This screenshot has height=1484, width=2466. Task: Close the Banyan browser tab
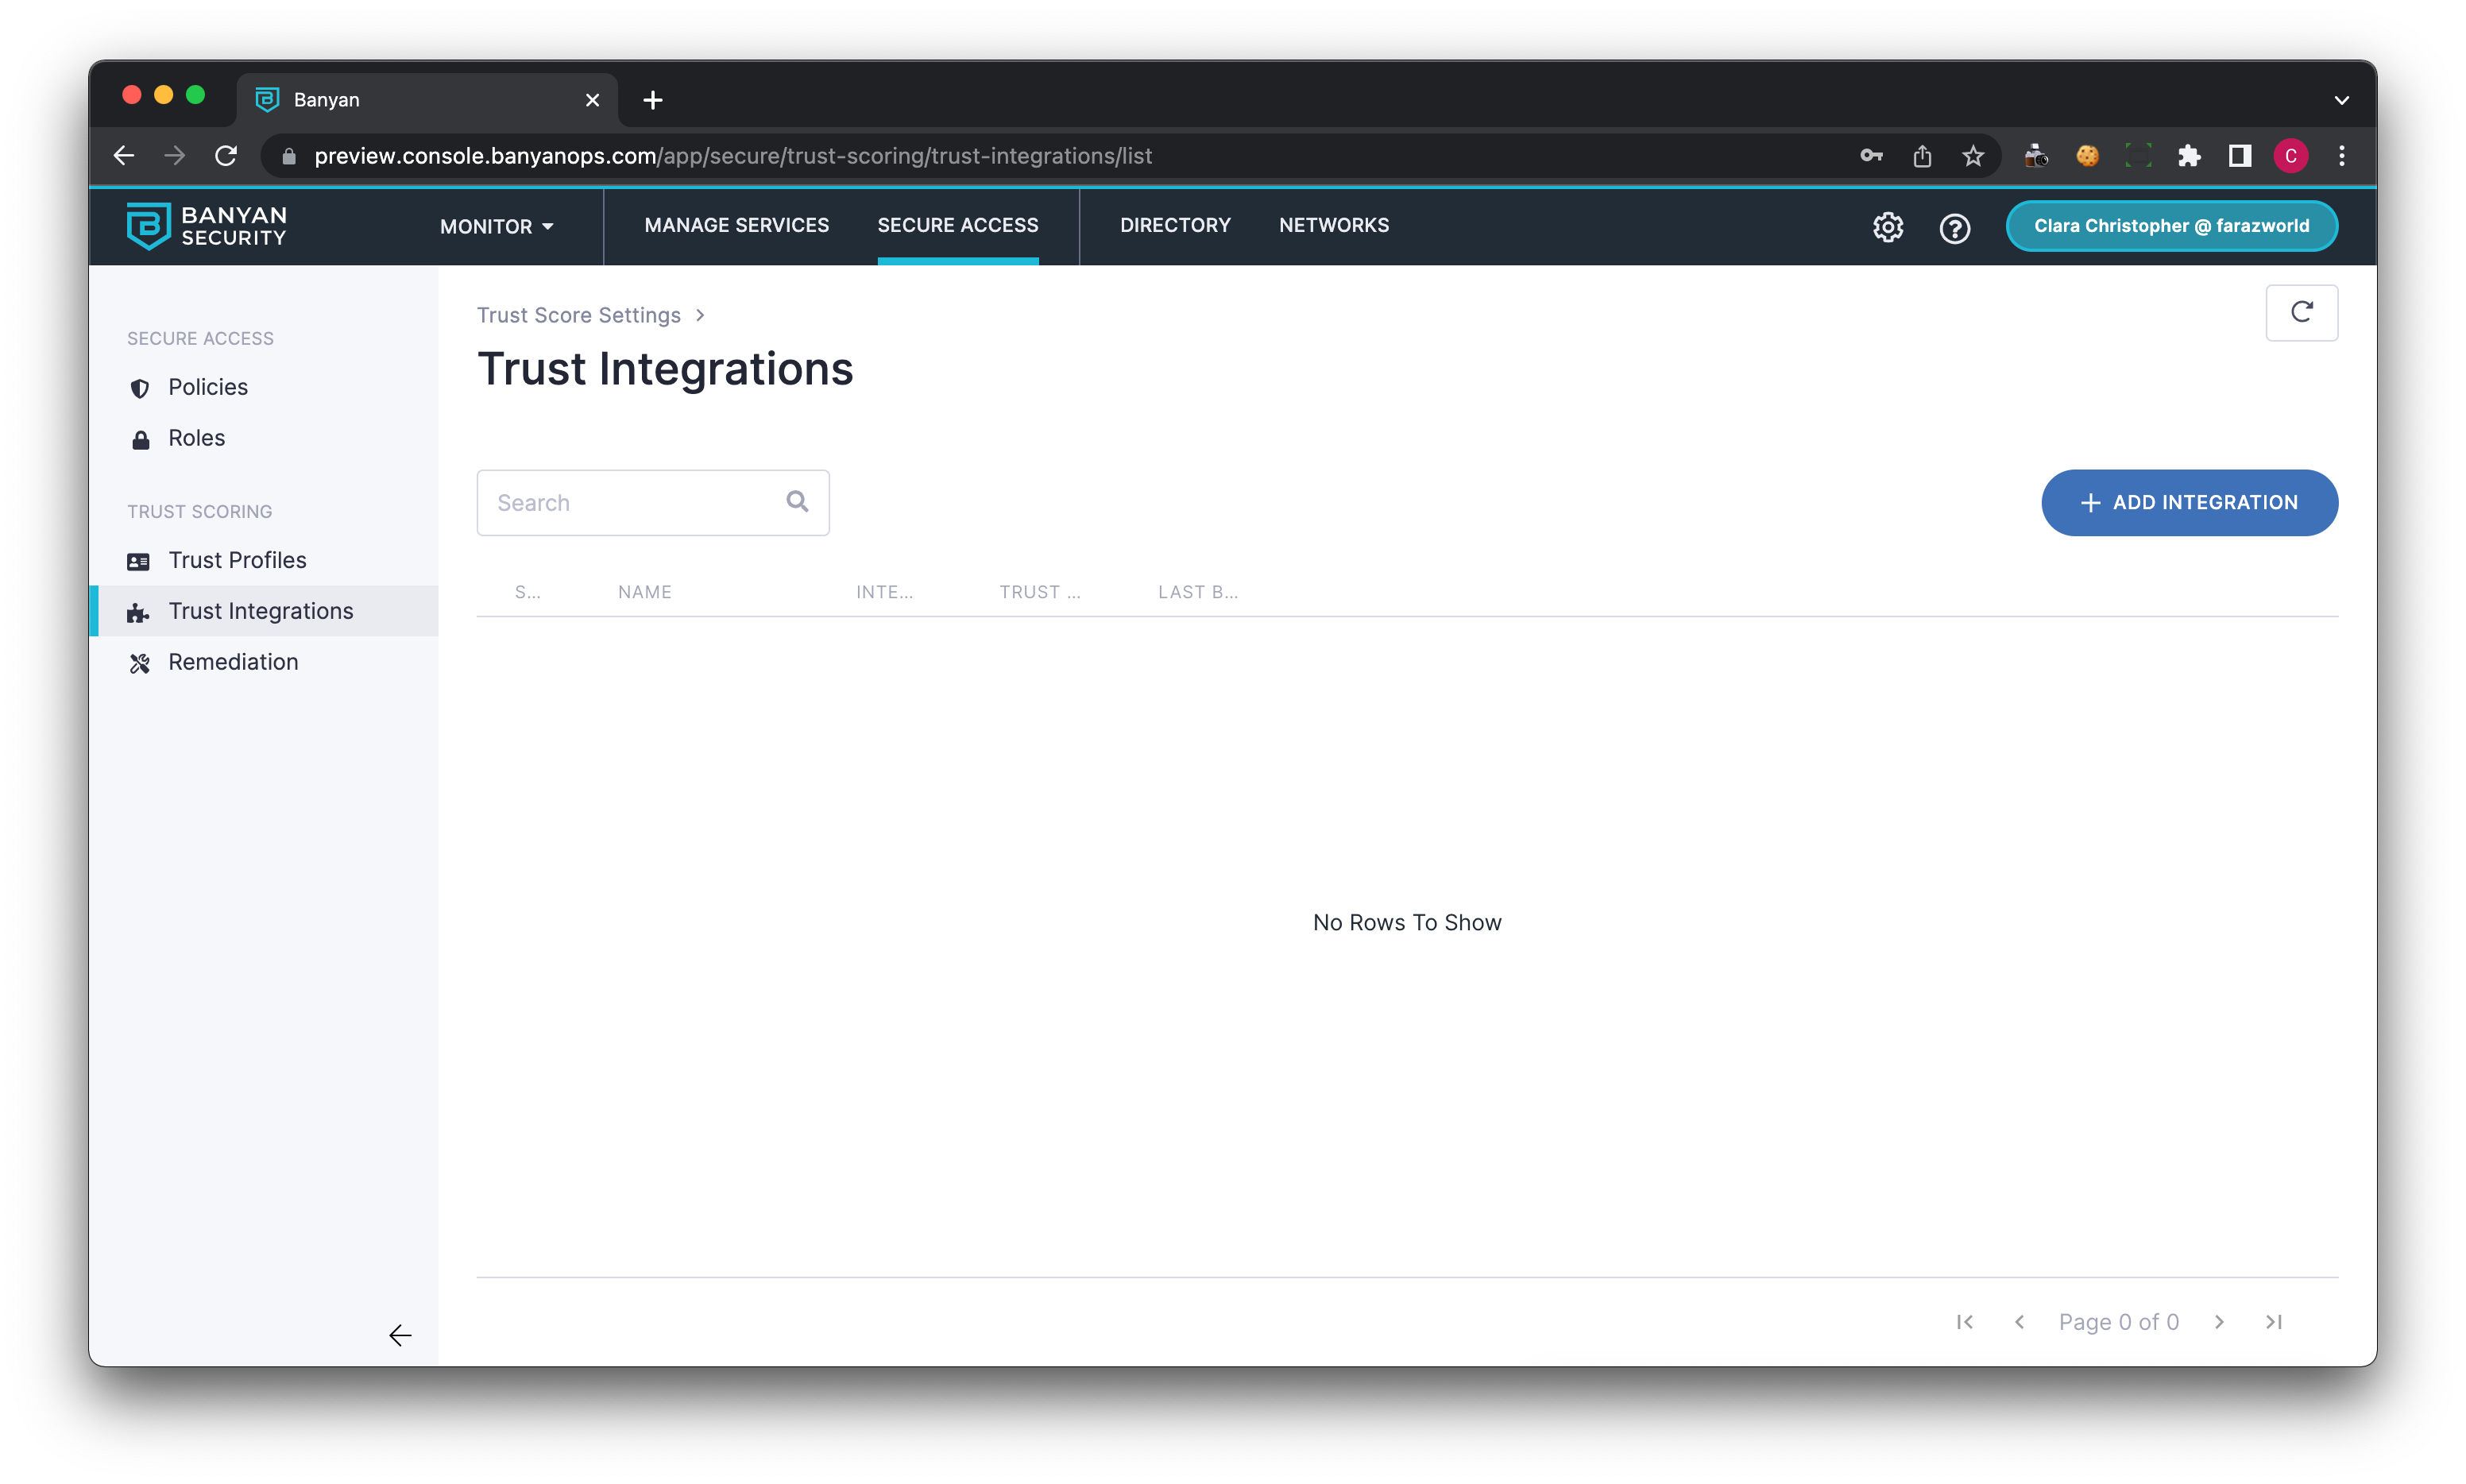click(x=592, y=100)
